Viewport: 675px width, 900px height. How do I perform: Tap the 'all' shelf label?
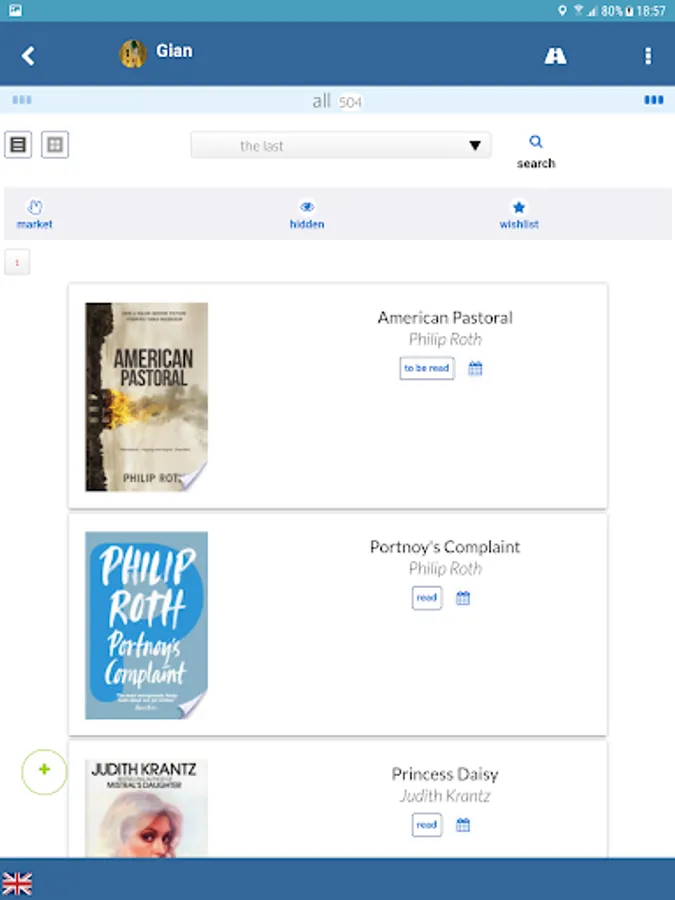pyautogui.click(x=321, y=101)
